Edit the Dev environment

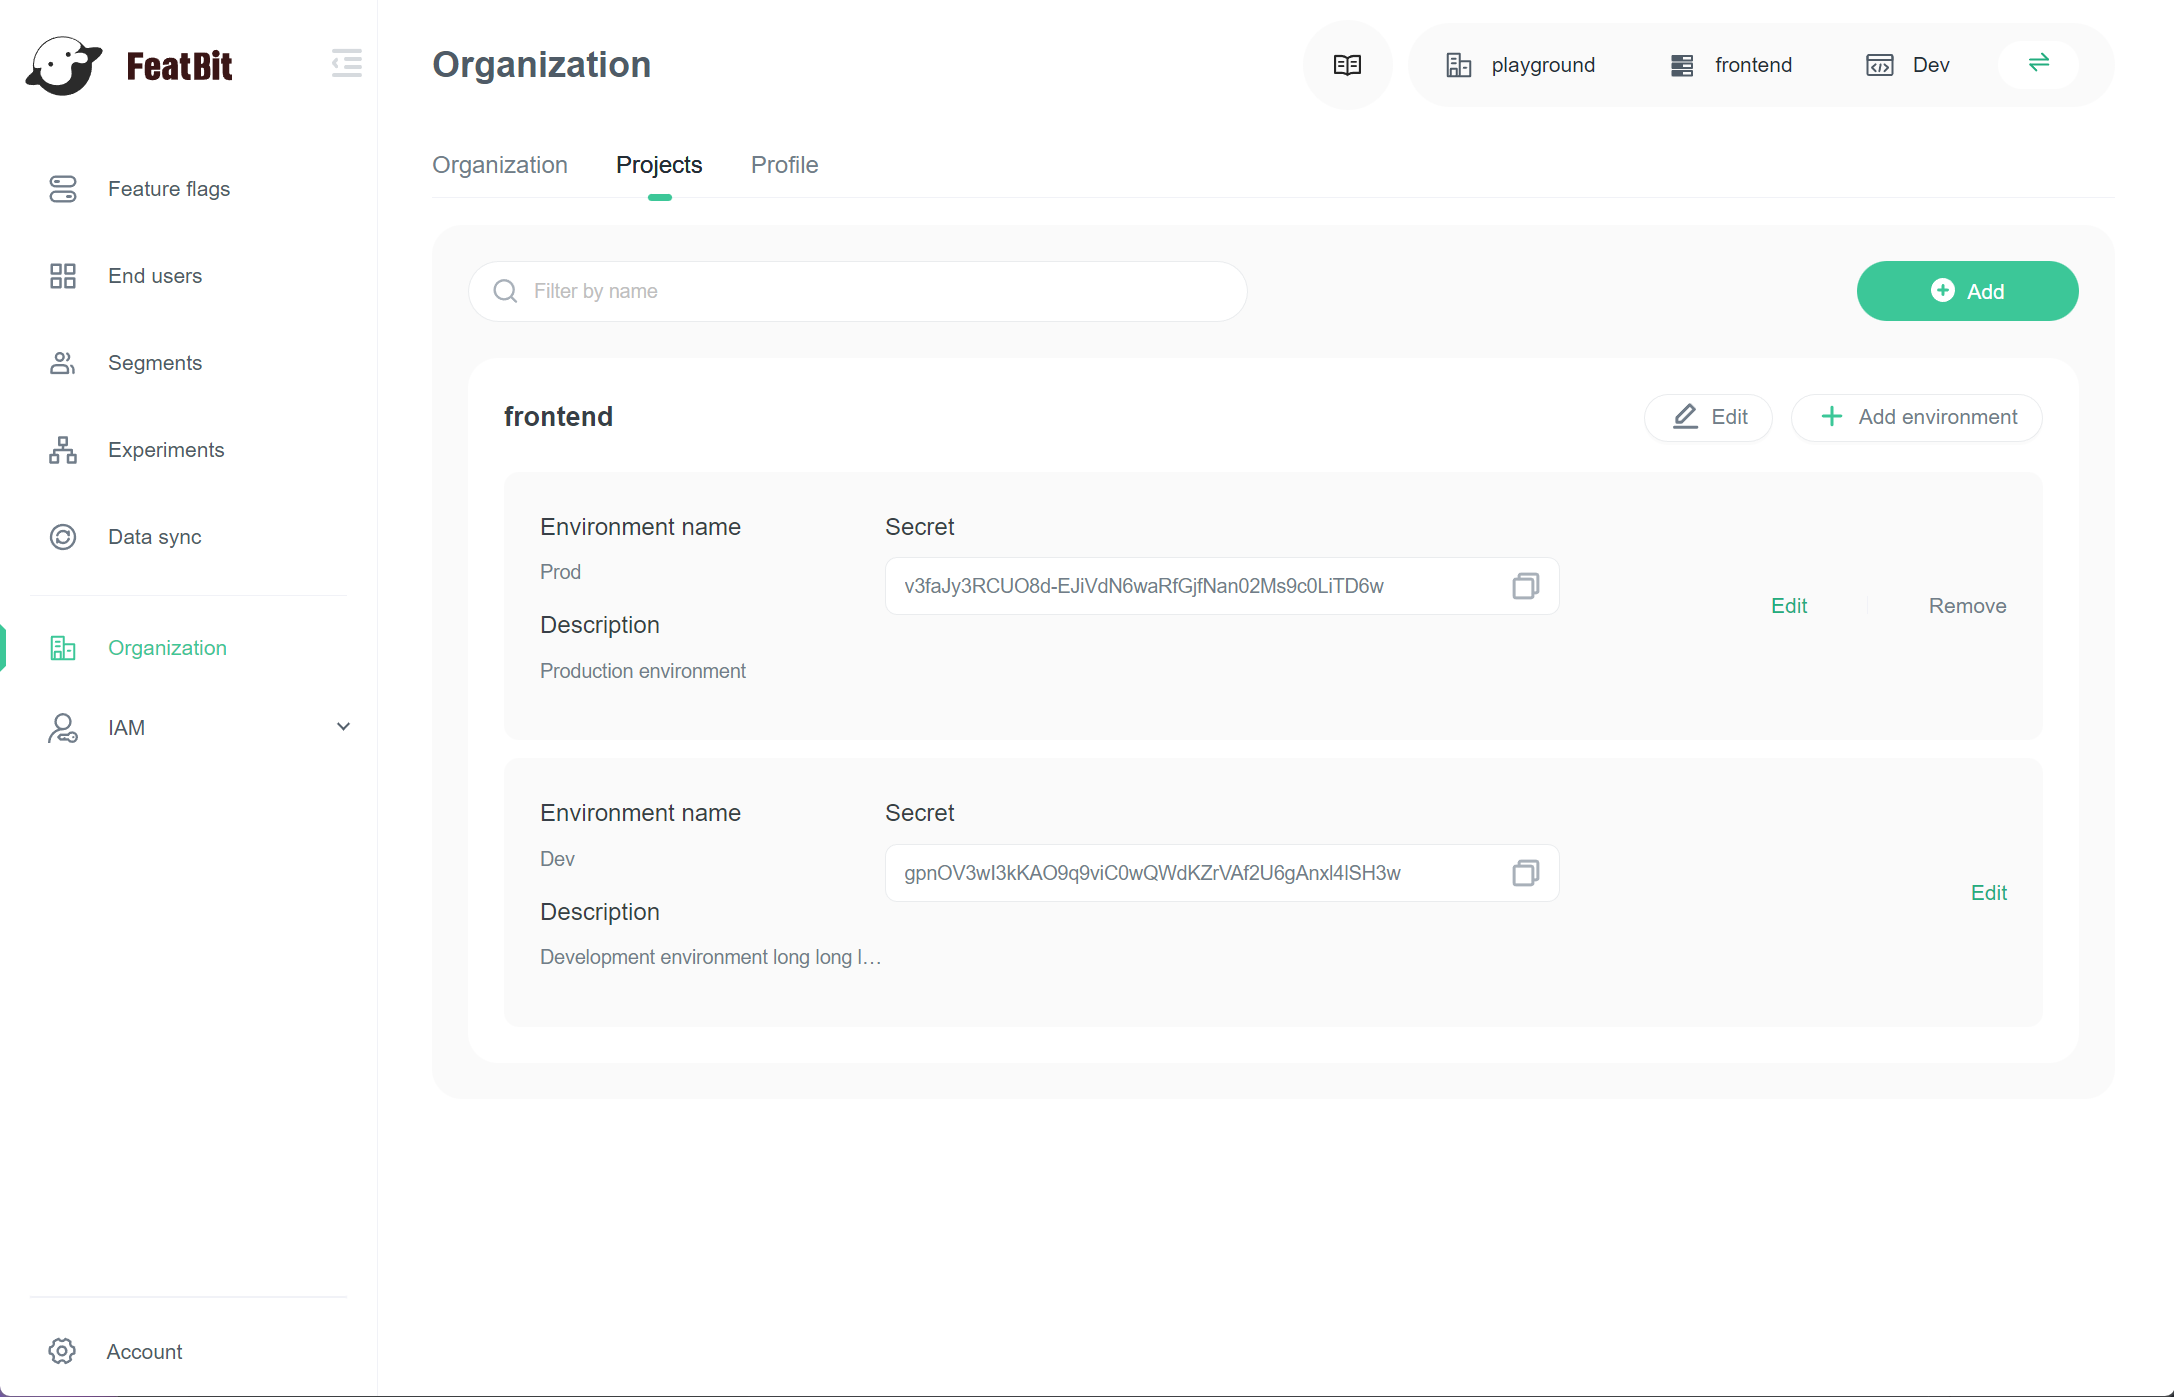[x=1988, y=893]
